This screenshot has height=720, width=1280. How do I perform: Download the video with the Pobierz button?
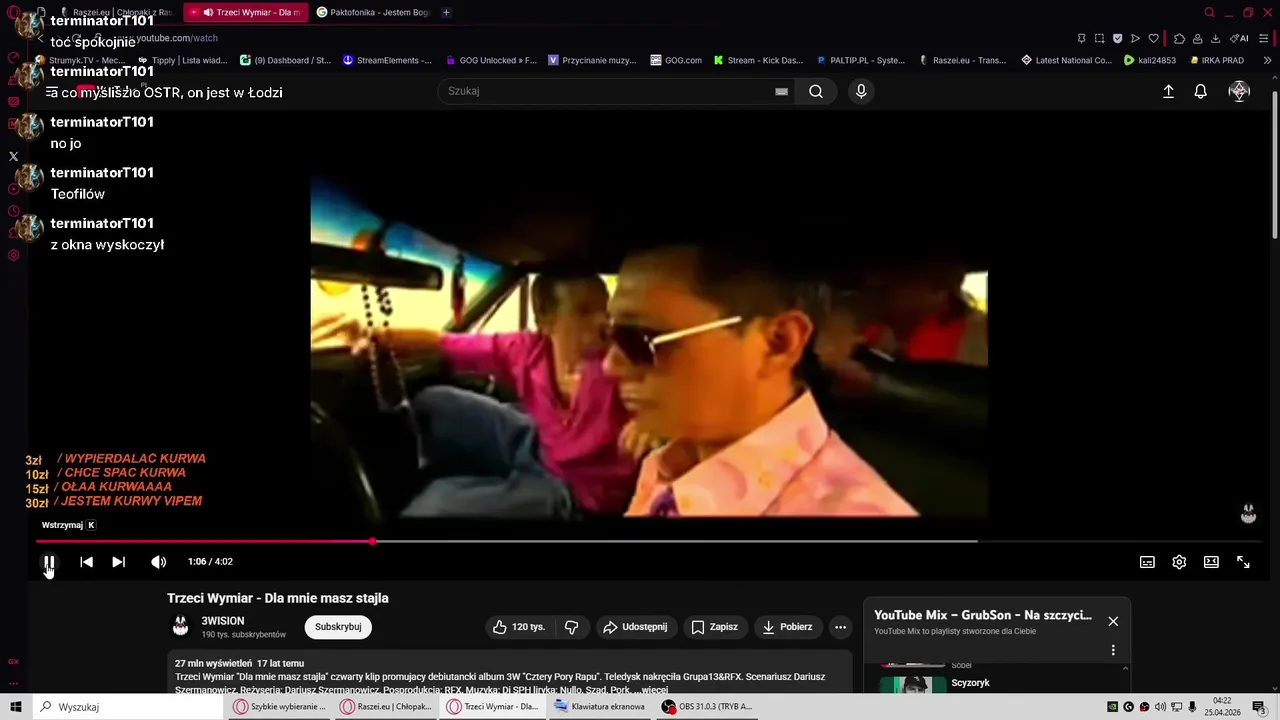787,627
